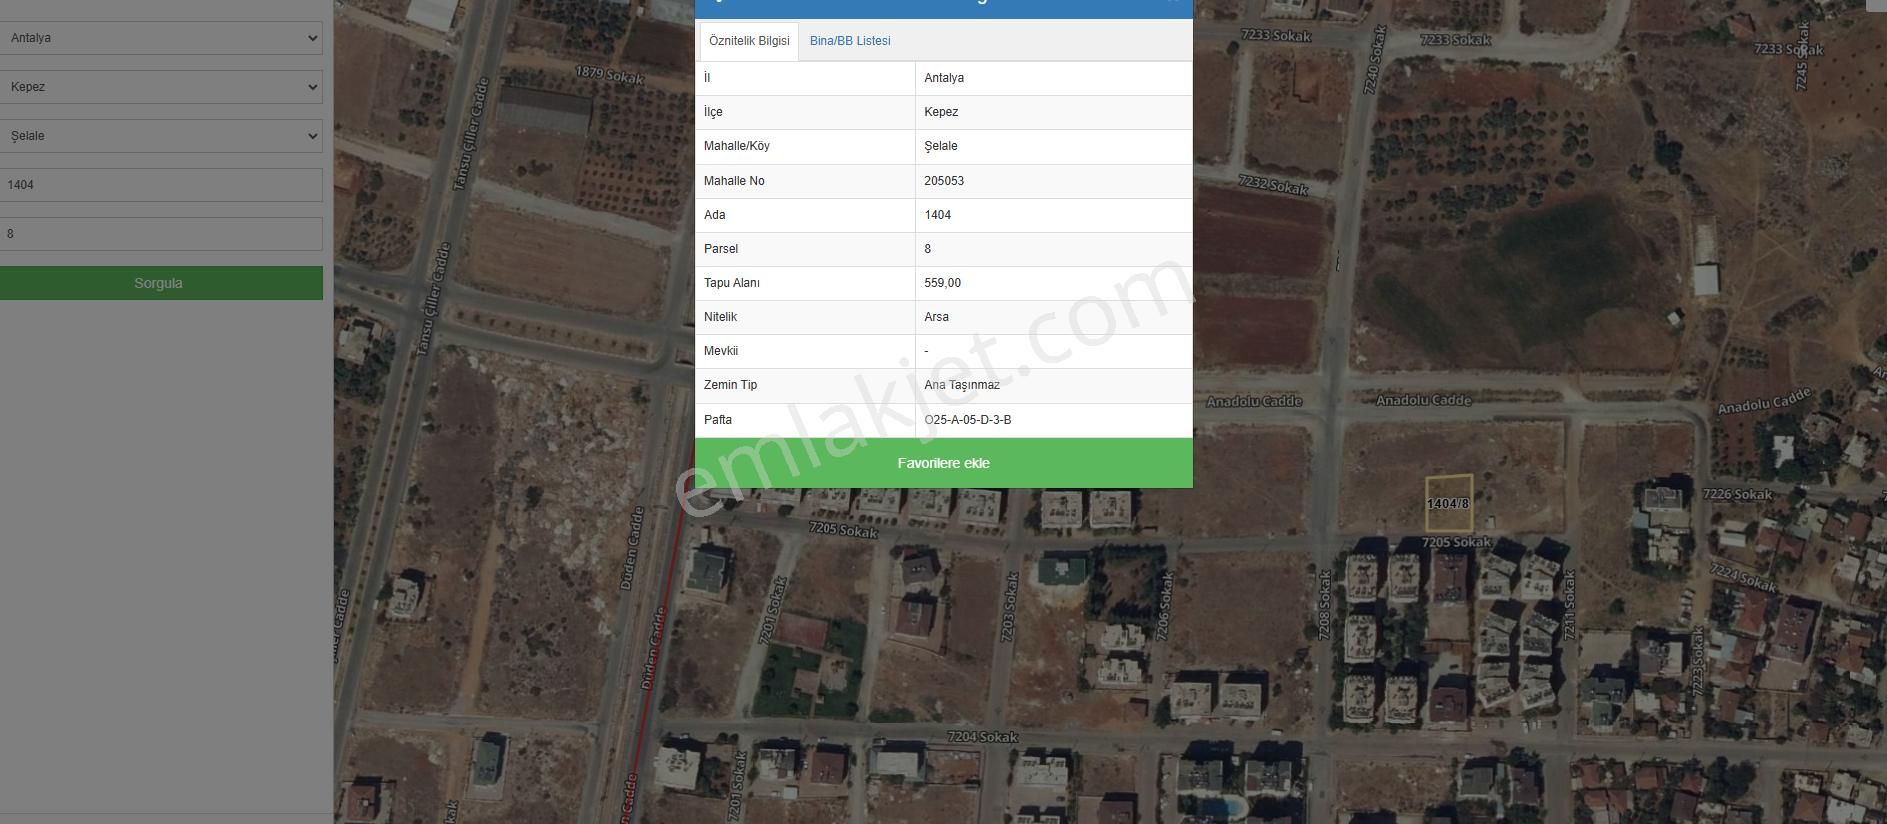Click the Ada input field containing 1404

161,185
